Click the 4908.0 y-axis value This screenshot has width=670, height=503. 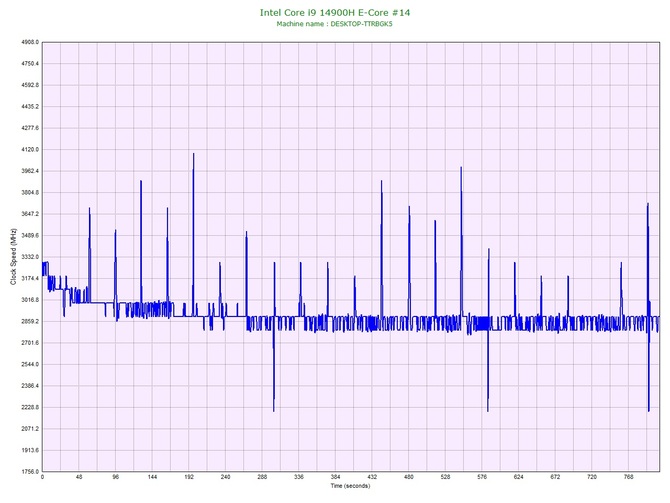point(30,42)
